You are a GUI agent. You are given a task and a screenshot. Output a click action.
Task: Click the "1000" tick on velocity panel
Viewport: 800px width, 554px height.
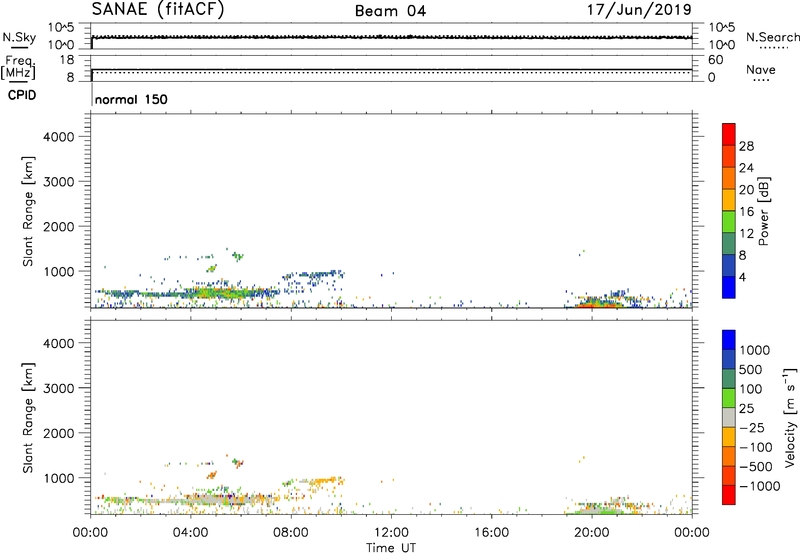[x=58, y=477]
